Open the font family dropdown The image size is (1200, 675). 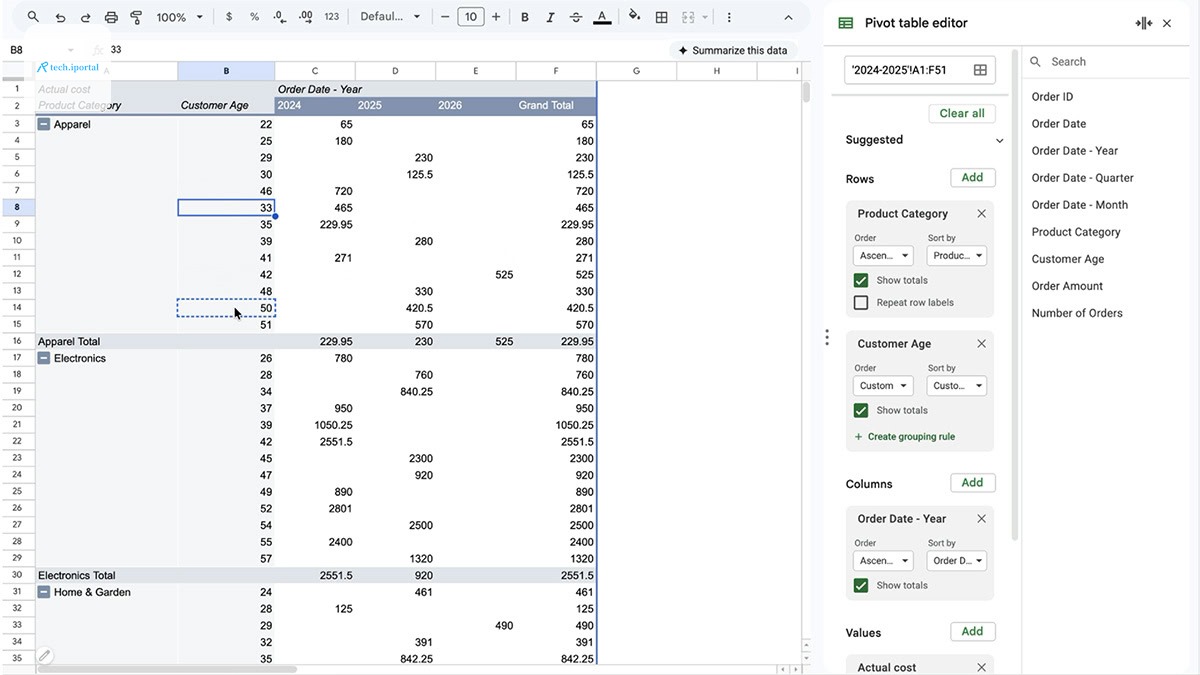(391, 17)
